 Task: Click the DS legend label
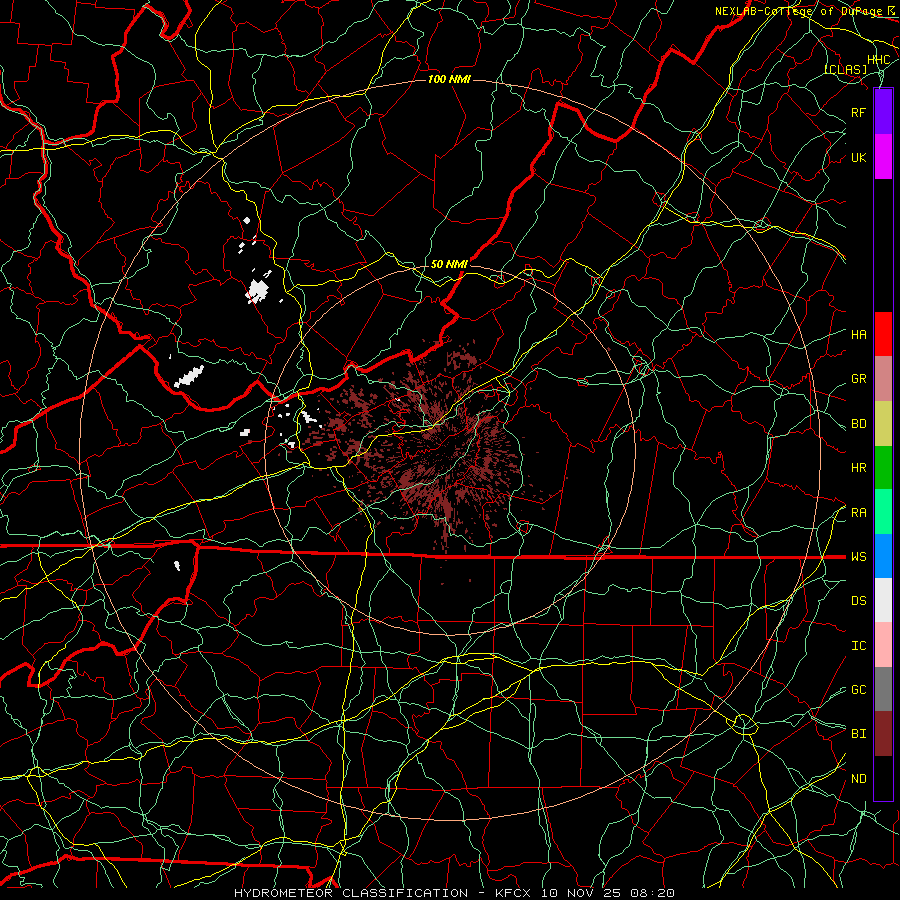(859, 601)
